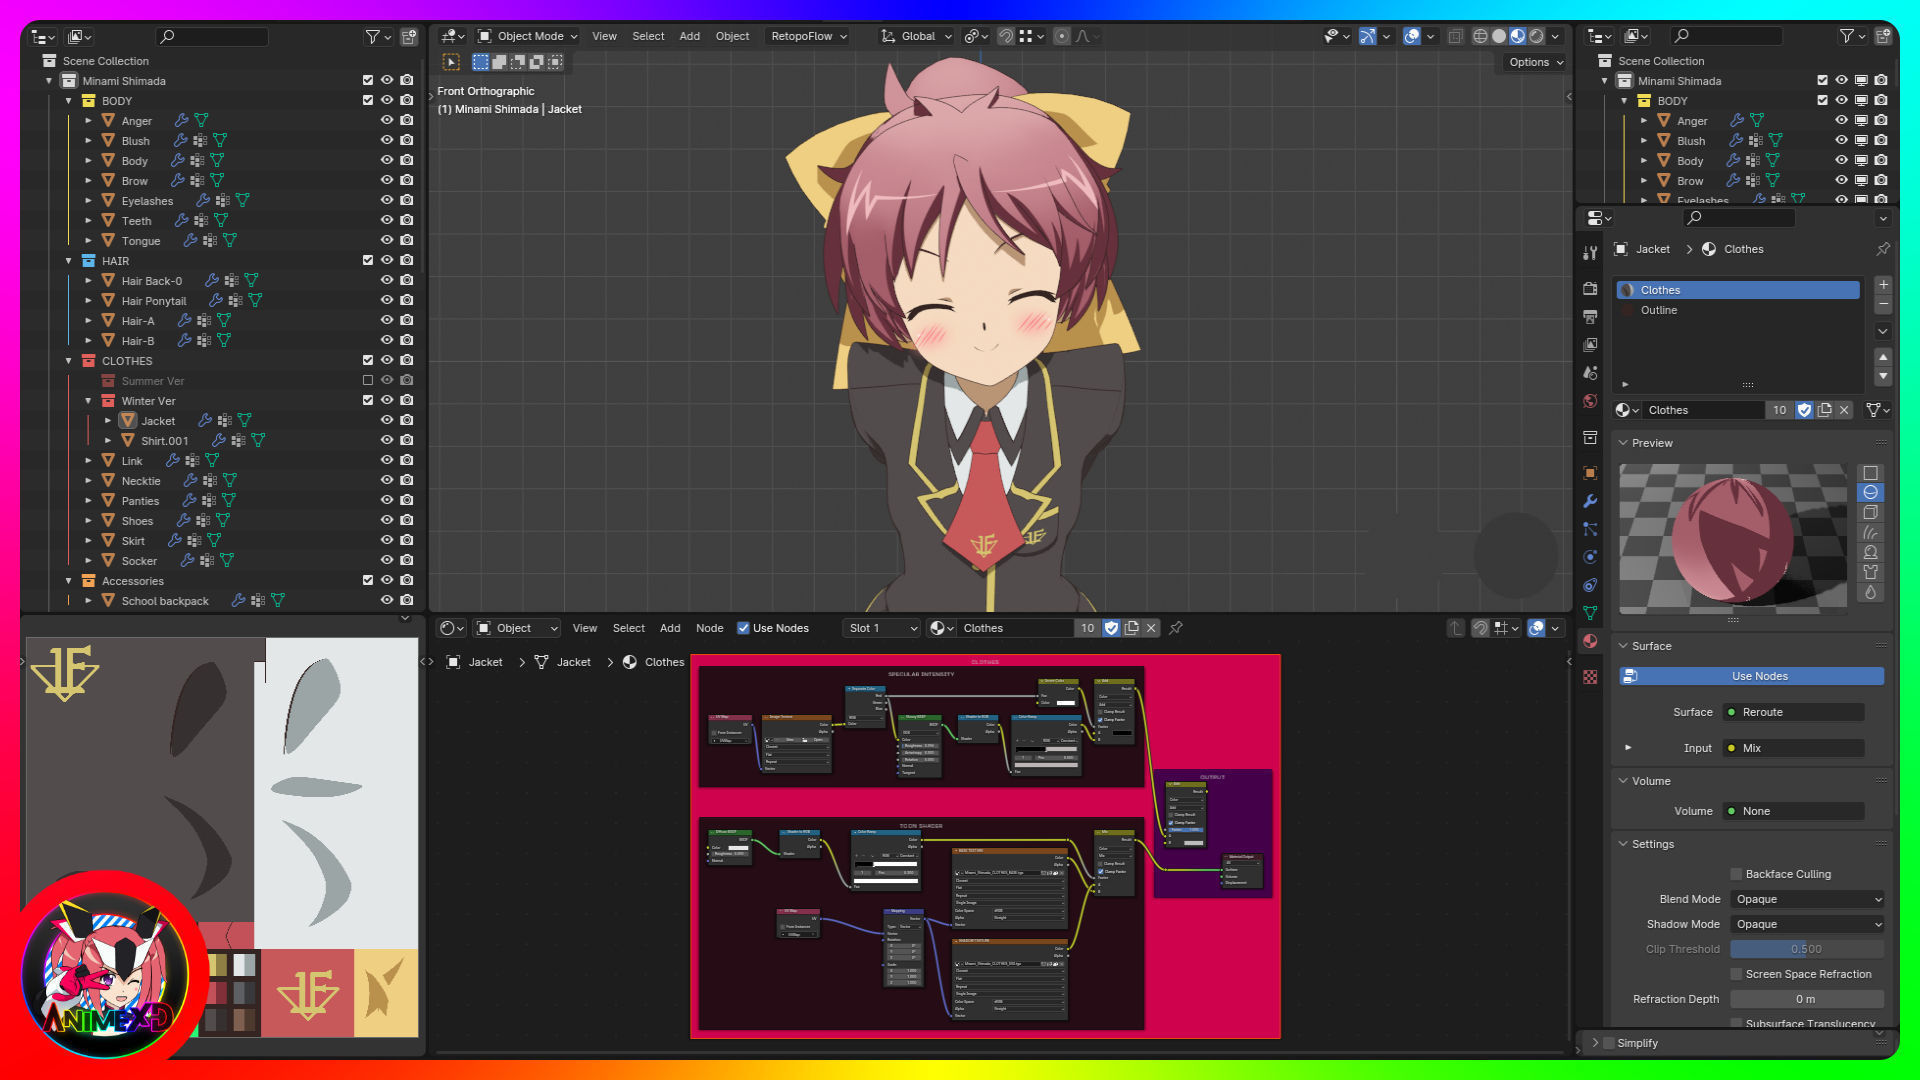Click the Surface Reroute field
This screenshot has width=1920, height=1080.
[x=1794, y=712]
